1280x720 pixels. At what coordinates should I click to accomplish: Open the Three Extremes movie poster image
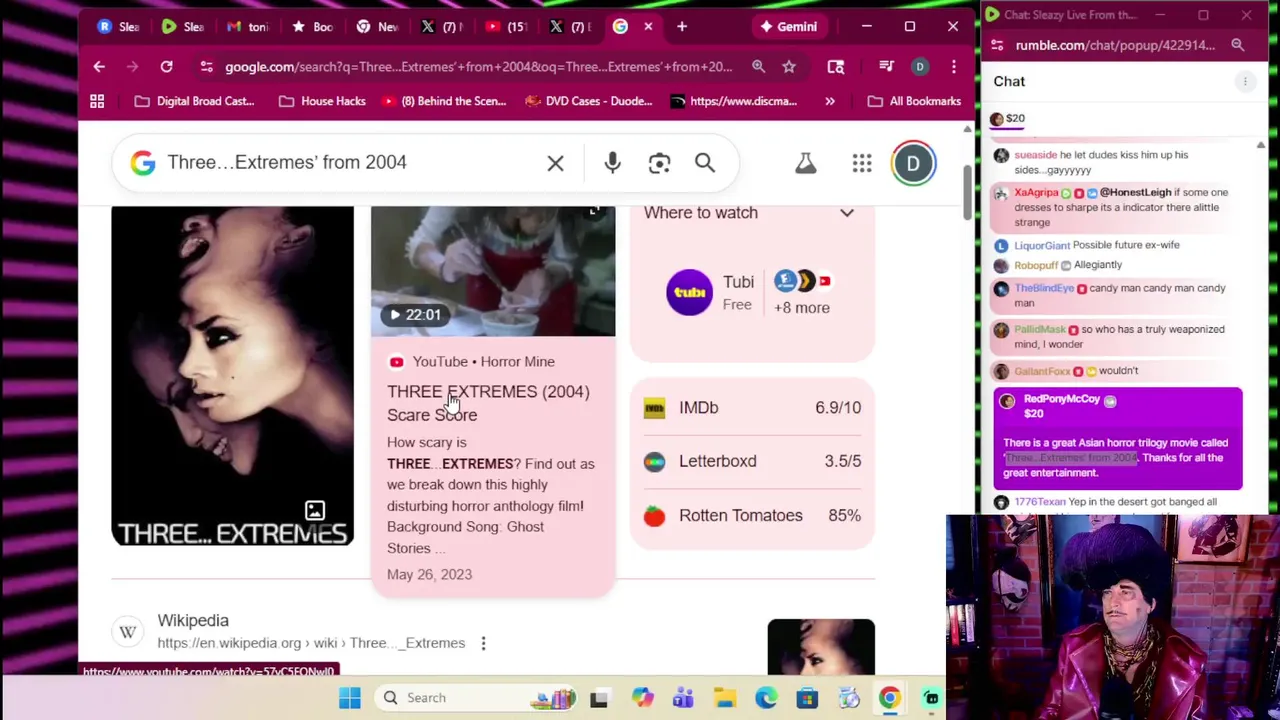[232, 376]
